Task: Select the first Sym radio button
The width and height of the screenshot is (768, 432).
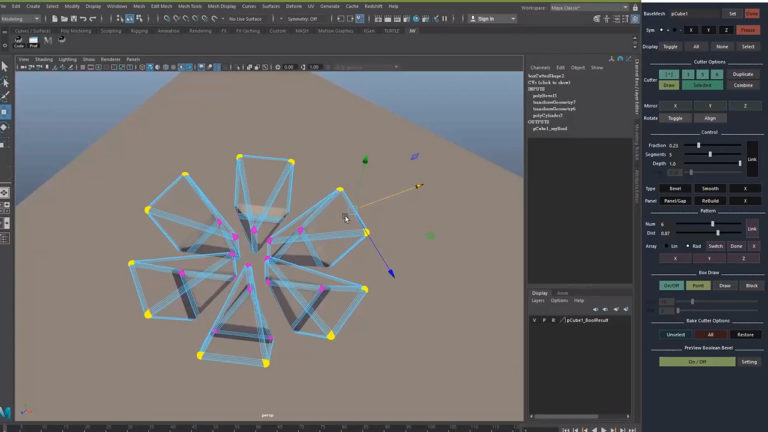Action: pyautogui.click(x=661, y=30)
